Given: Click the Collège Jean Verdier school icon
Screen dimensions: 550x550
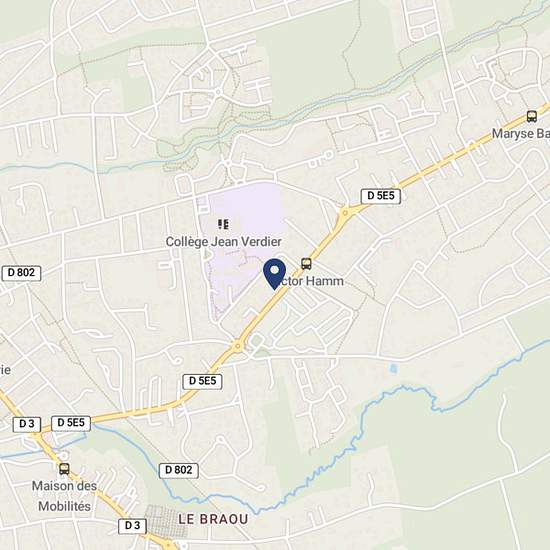Looking at the screenshot, I should pyautogui.click(x=223, y=224).
